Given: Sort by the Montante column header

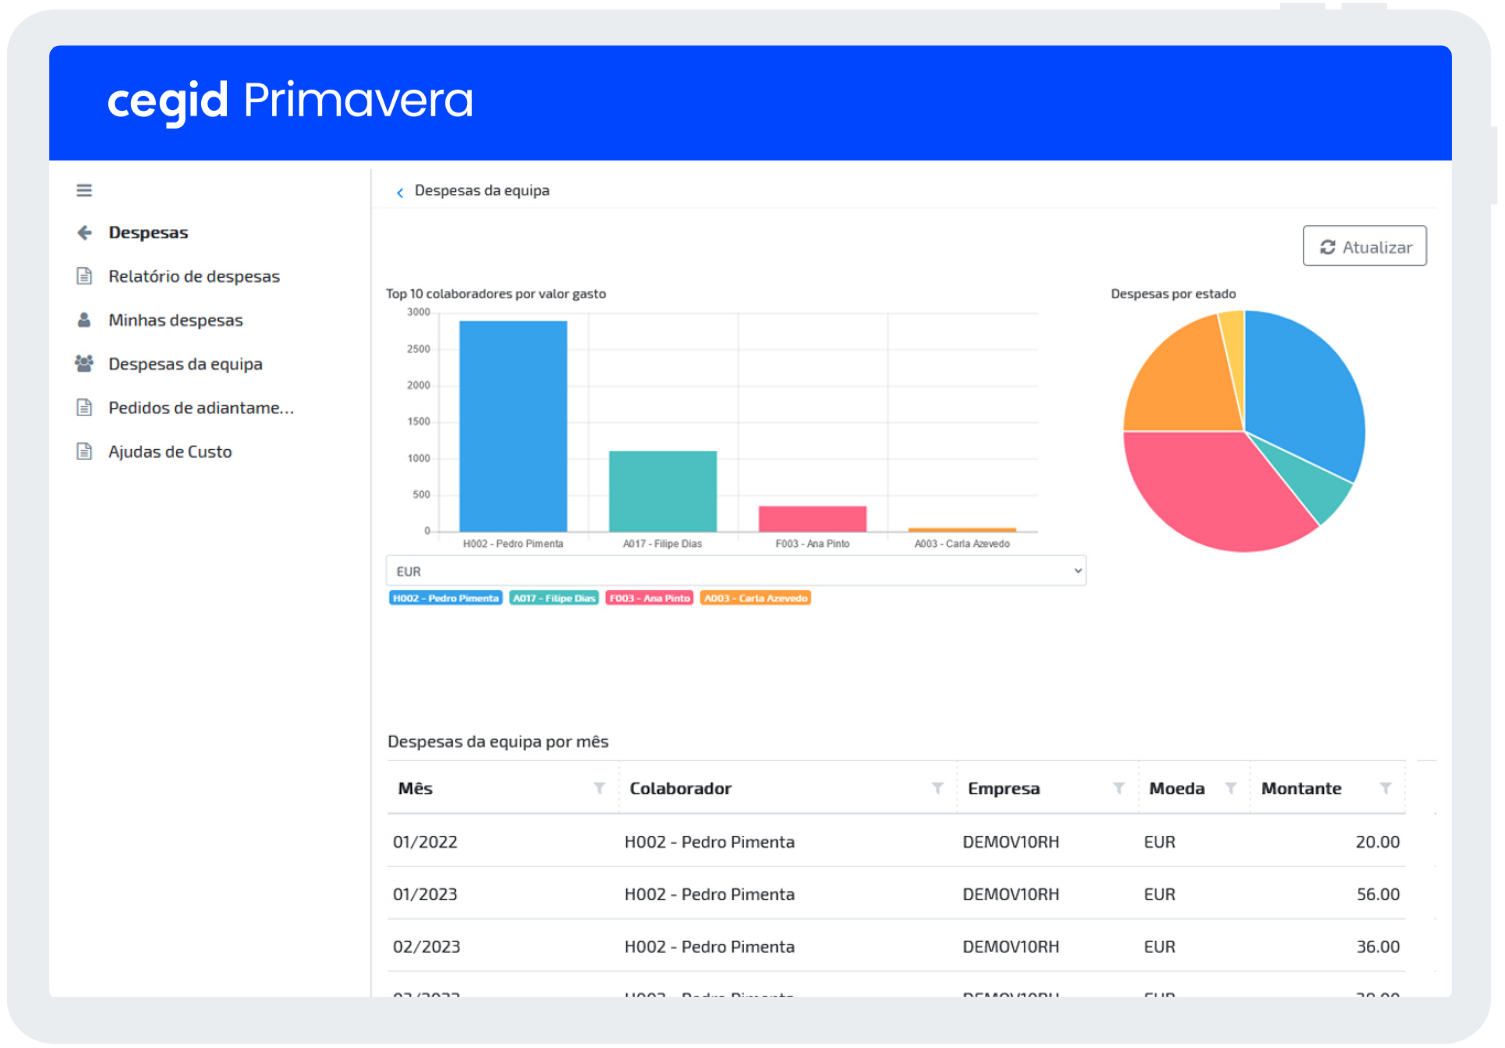Looking at the screenshot, I should coord(1301,788).
